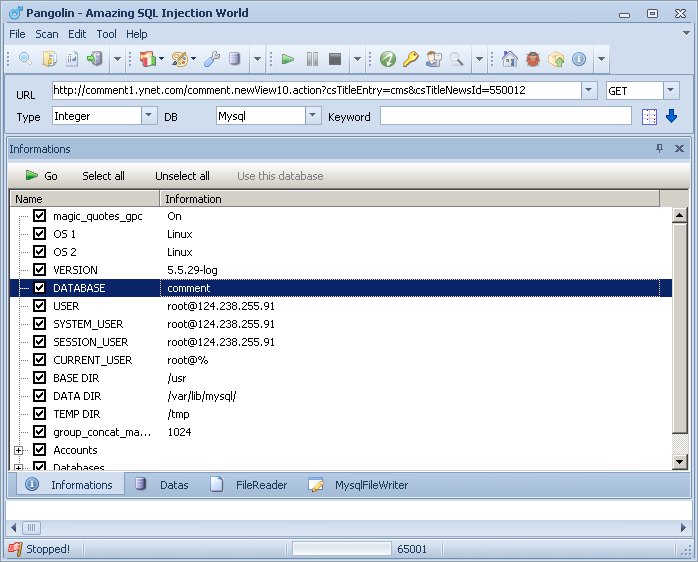Click the grid table icon beside Keyword
Viewport: 698px width, 562px height.
(649, 117)
